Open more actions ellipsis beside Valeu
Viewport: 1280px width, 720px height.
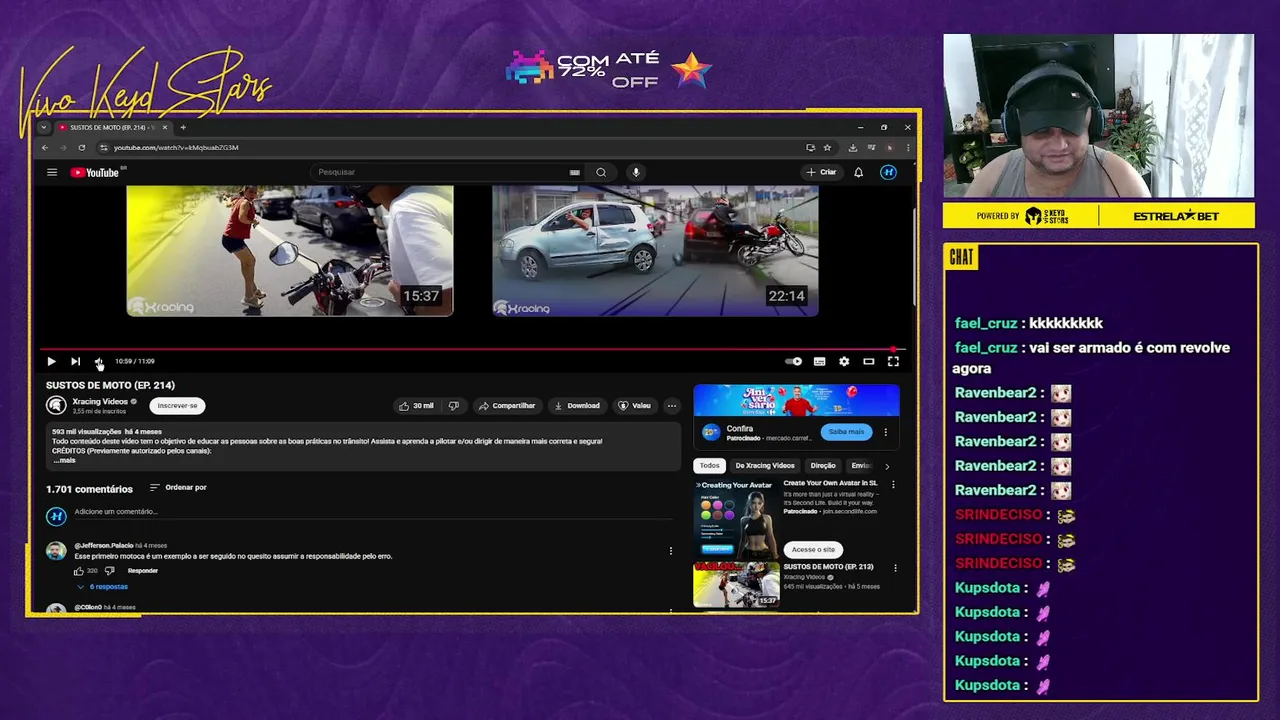click(672, 405)
